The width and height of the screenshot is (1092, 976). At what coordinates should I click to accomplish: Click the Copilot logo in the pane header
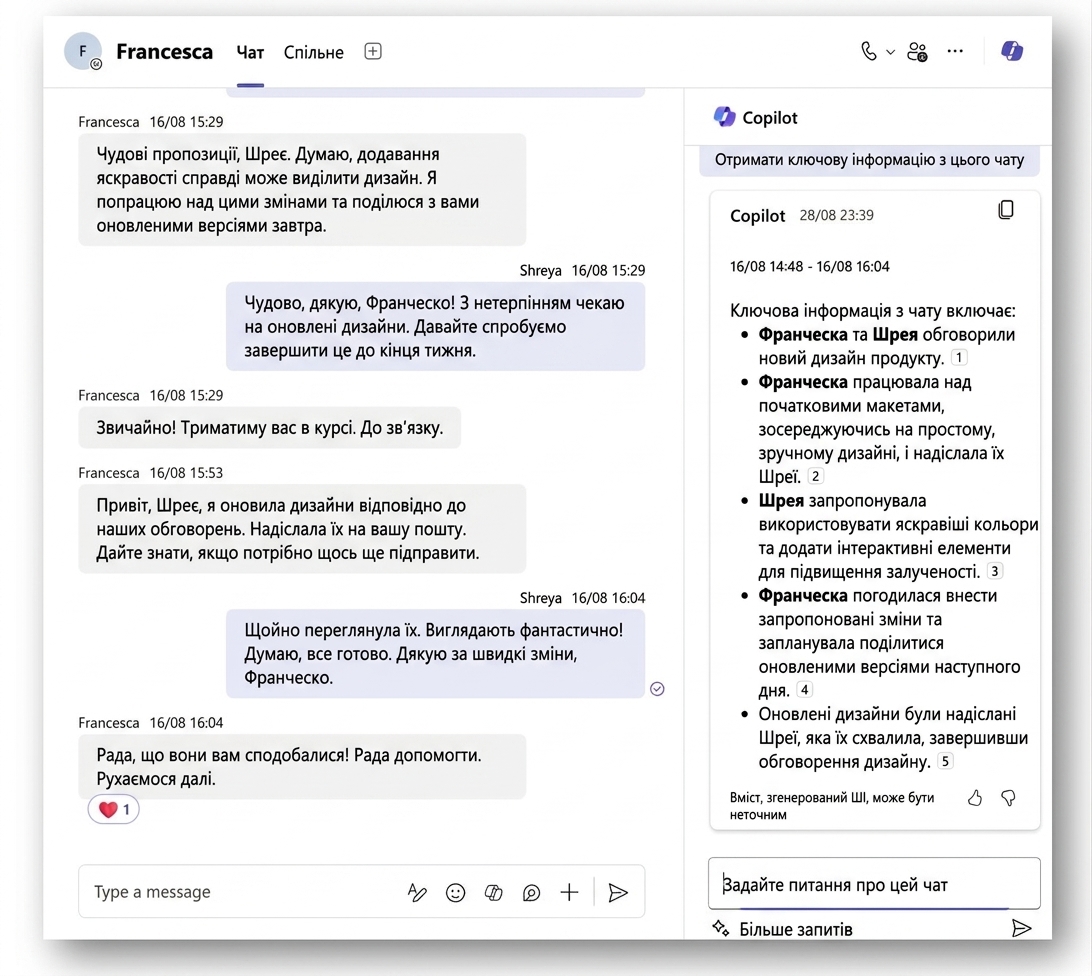pos(724,117)
